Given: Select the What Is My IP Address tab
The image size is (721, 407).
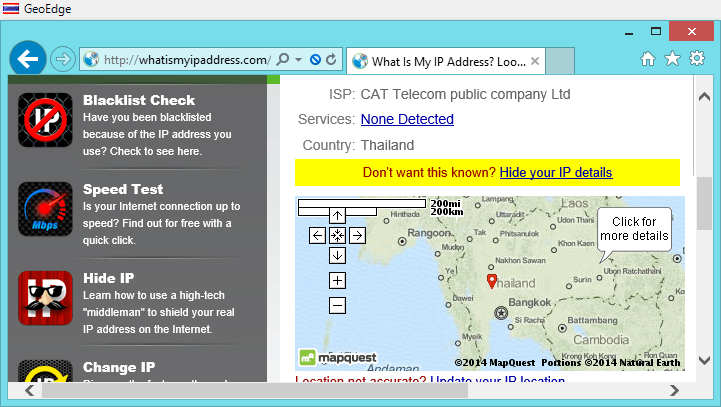Looking at the screenshot, I should 446,61.
